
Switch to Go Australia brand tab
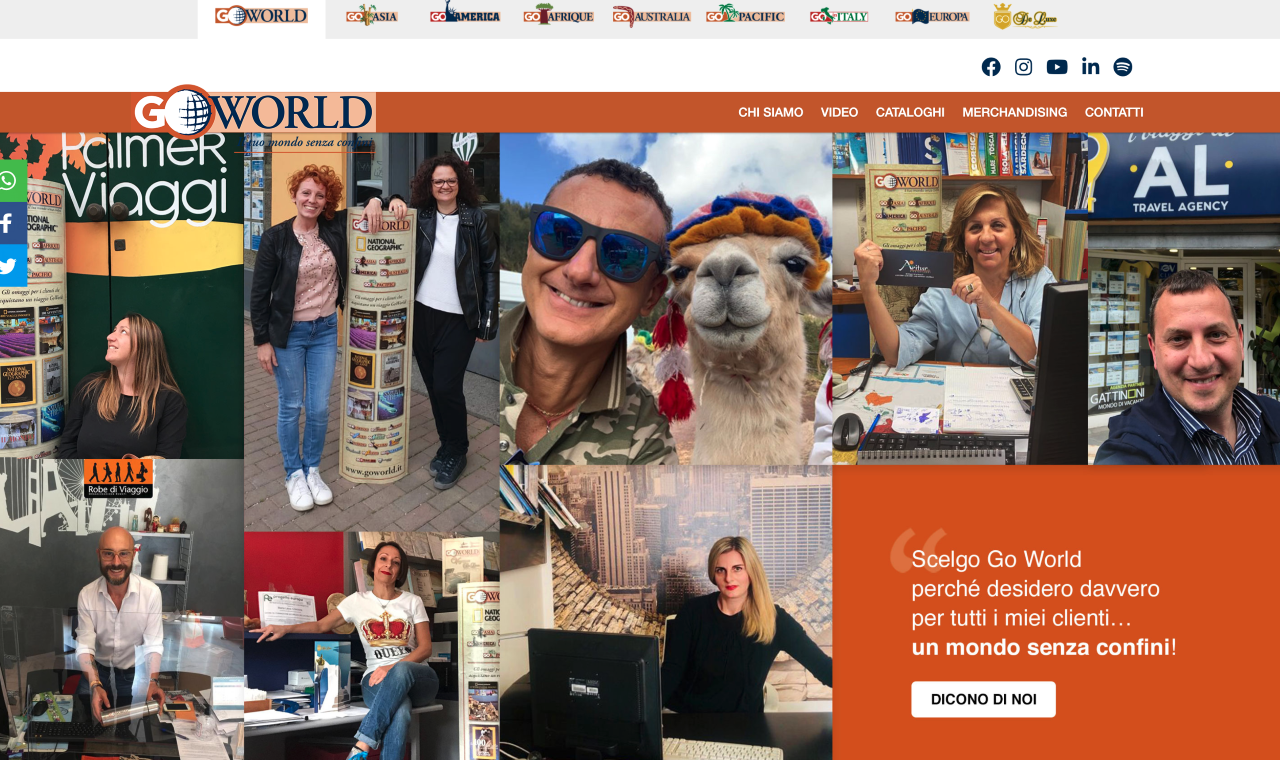tap(652, 16)
